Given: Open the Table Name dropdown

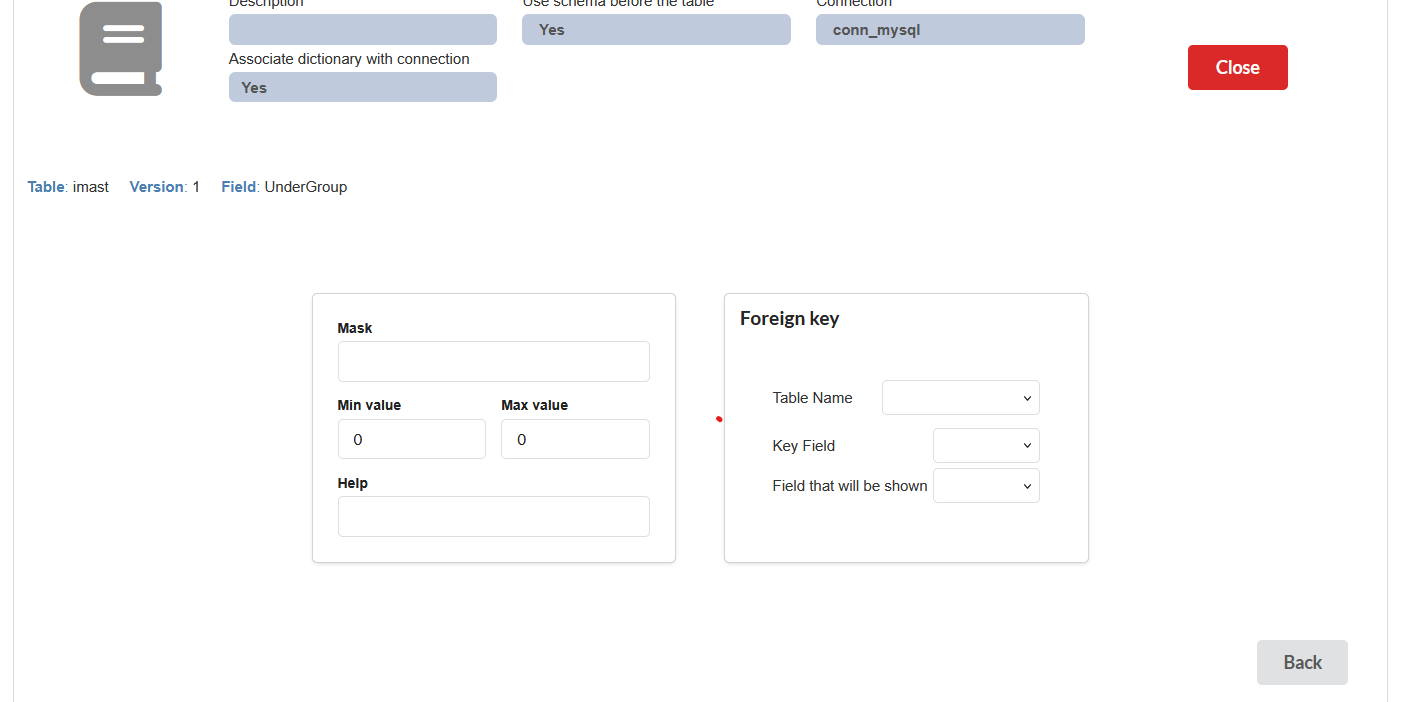Looking at the screenshot, I should pyautogui.click(x=960, y=398).
